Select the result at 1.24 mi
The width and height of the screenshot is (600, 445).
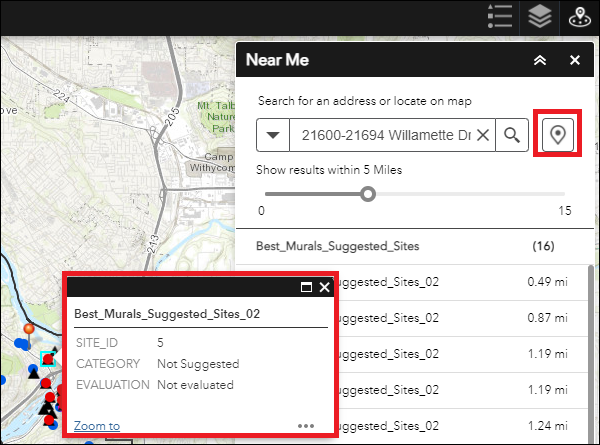[x=463, y=426]
